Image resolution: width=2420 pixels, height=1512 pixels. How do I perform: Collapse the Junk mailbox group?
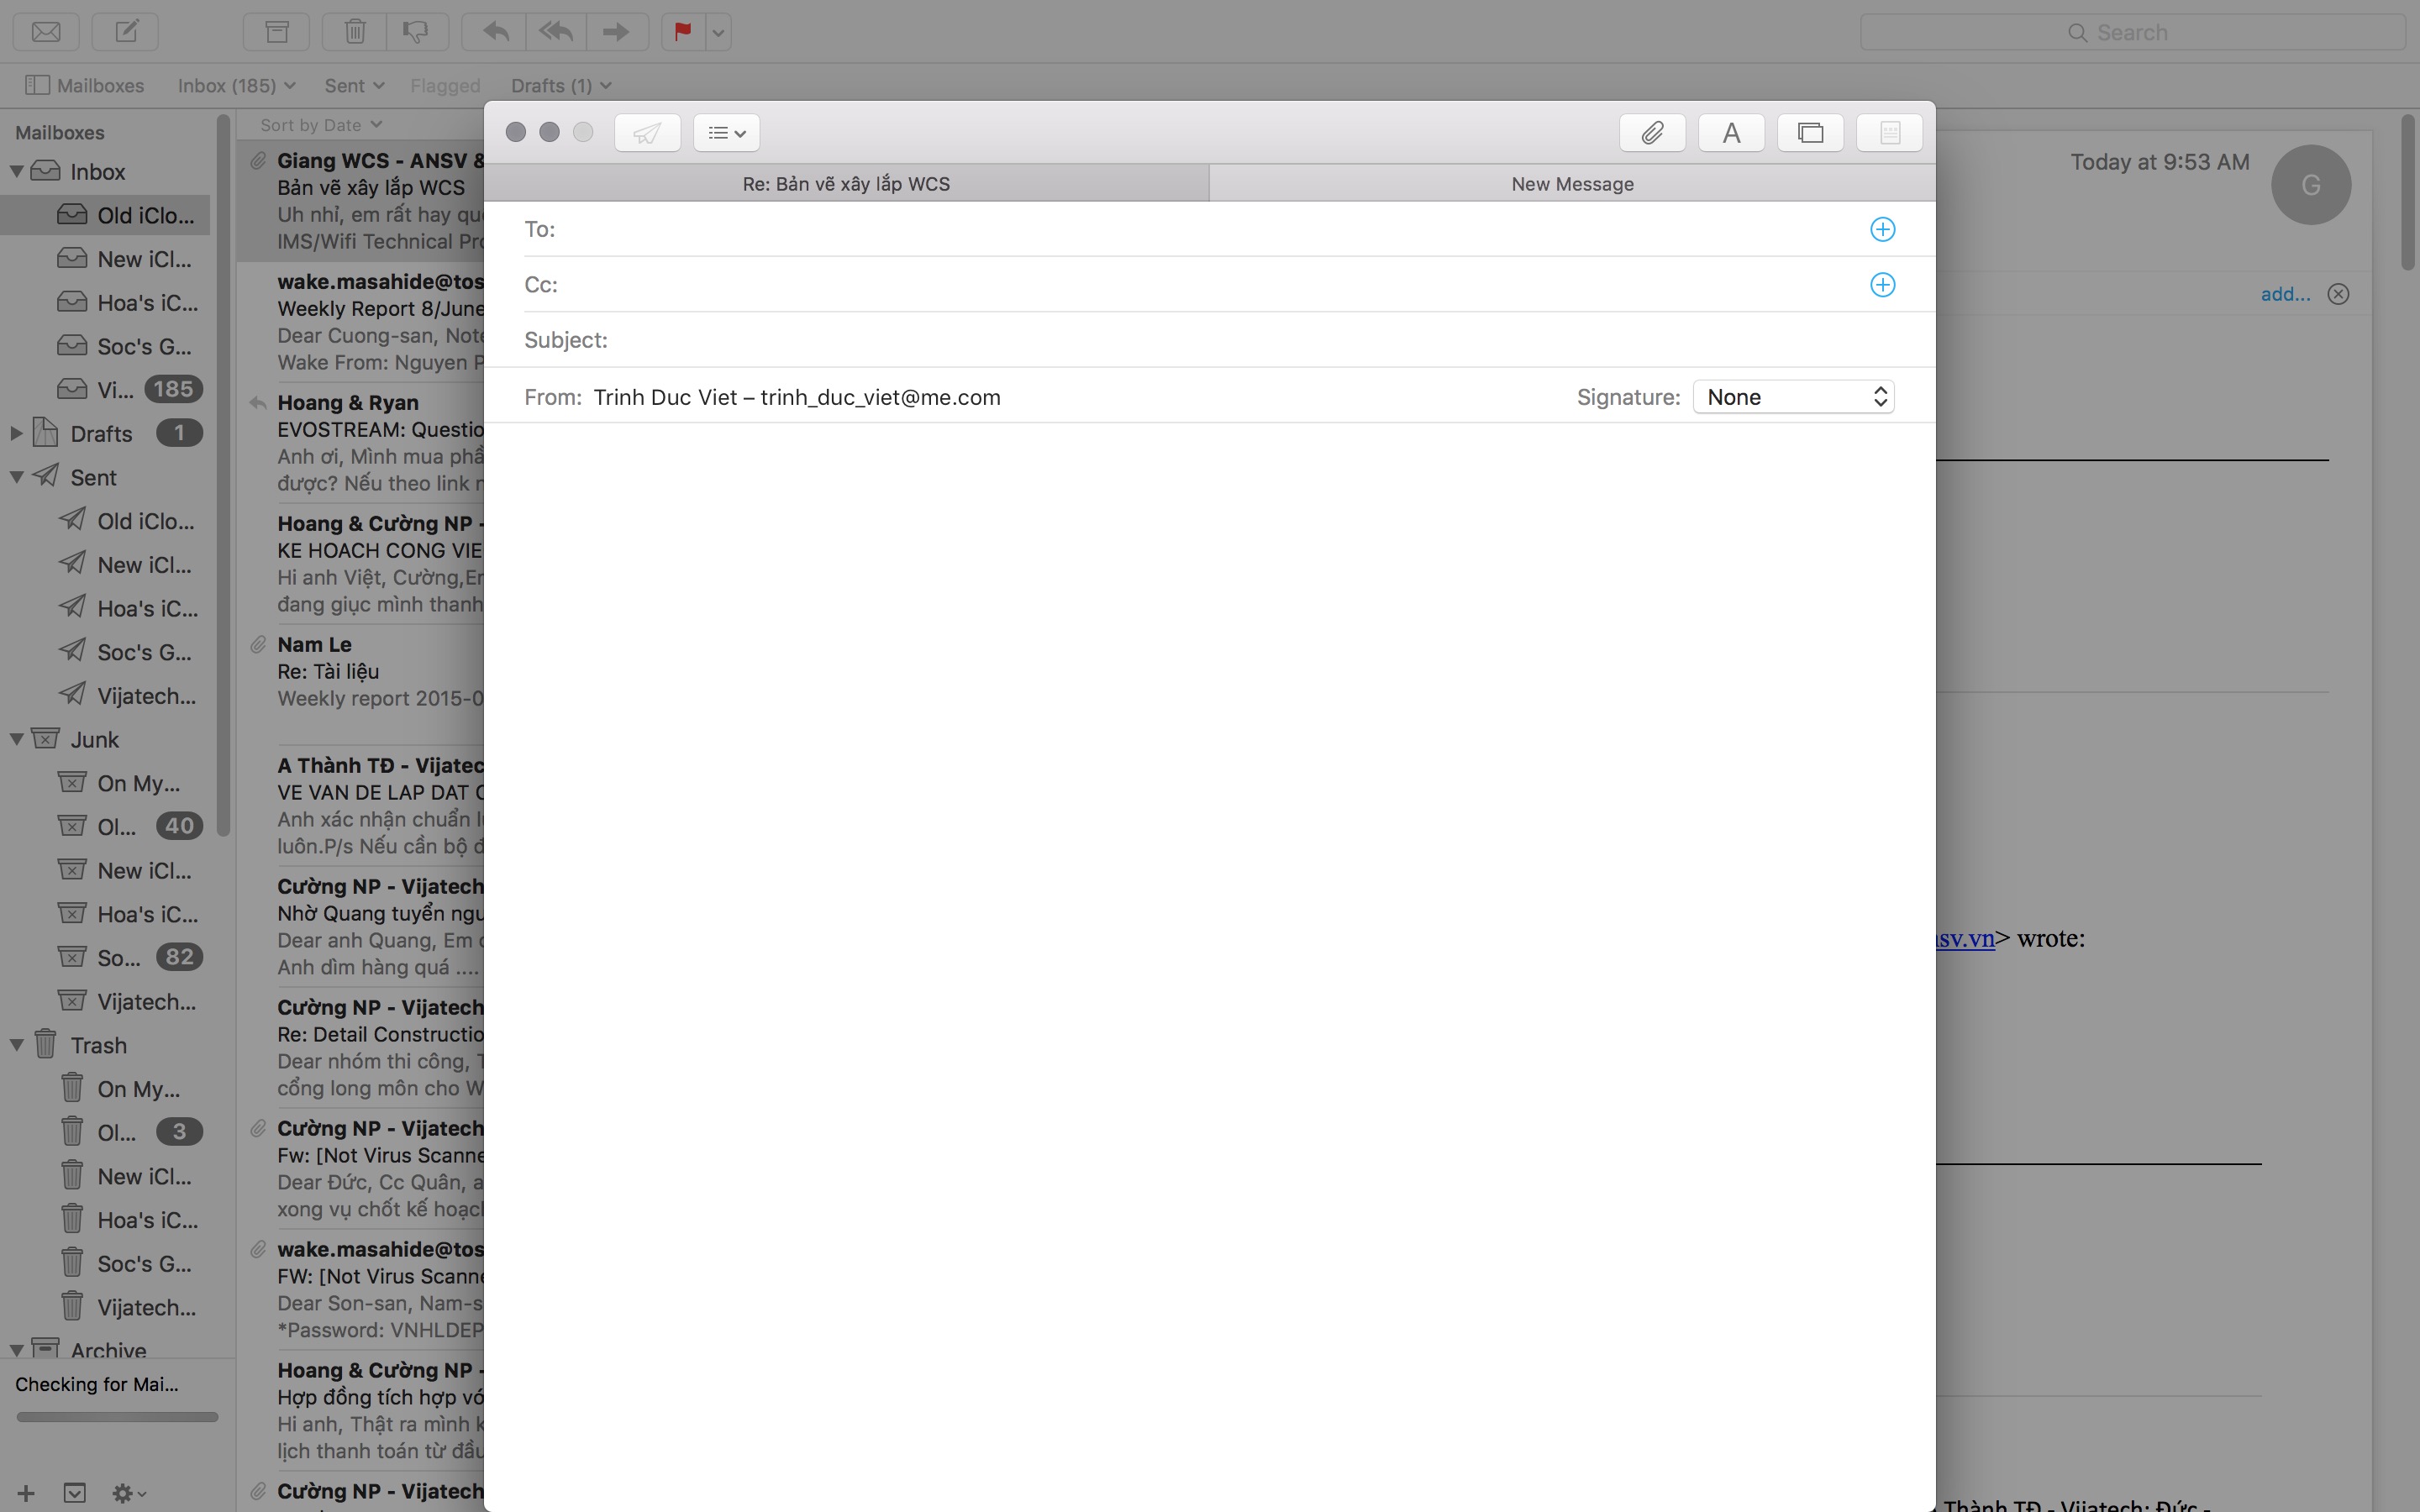[x=17, y=739]
